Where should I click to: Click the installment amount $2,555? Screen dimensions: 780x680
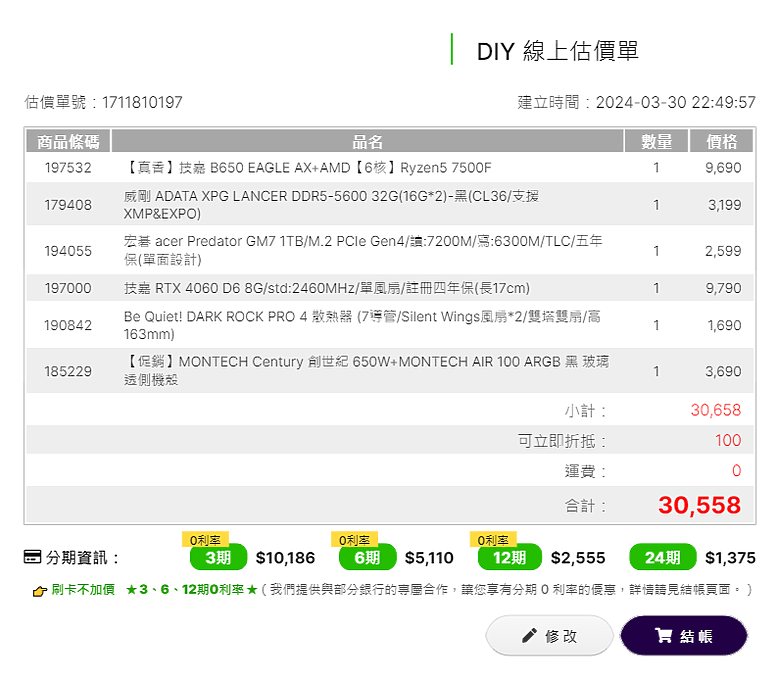[x=578, y=558]
